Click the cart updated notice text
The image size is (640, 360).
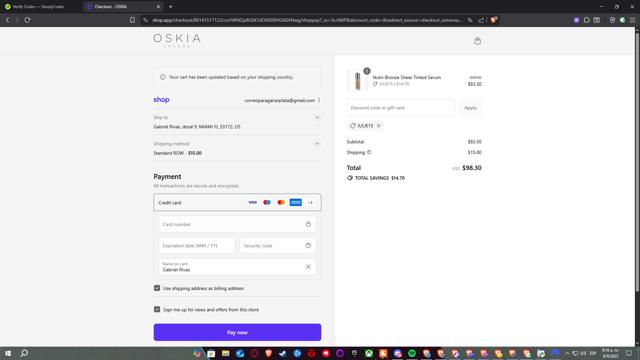231,77
